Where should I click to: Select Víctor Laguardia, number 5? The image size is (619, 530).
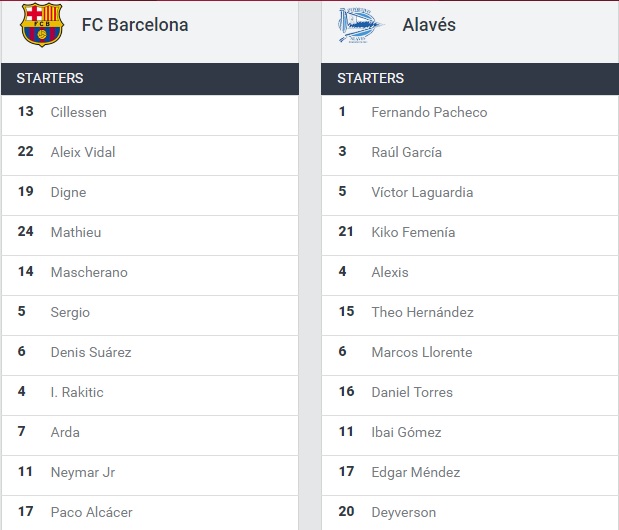[422, 192]
